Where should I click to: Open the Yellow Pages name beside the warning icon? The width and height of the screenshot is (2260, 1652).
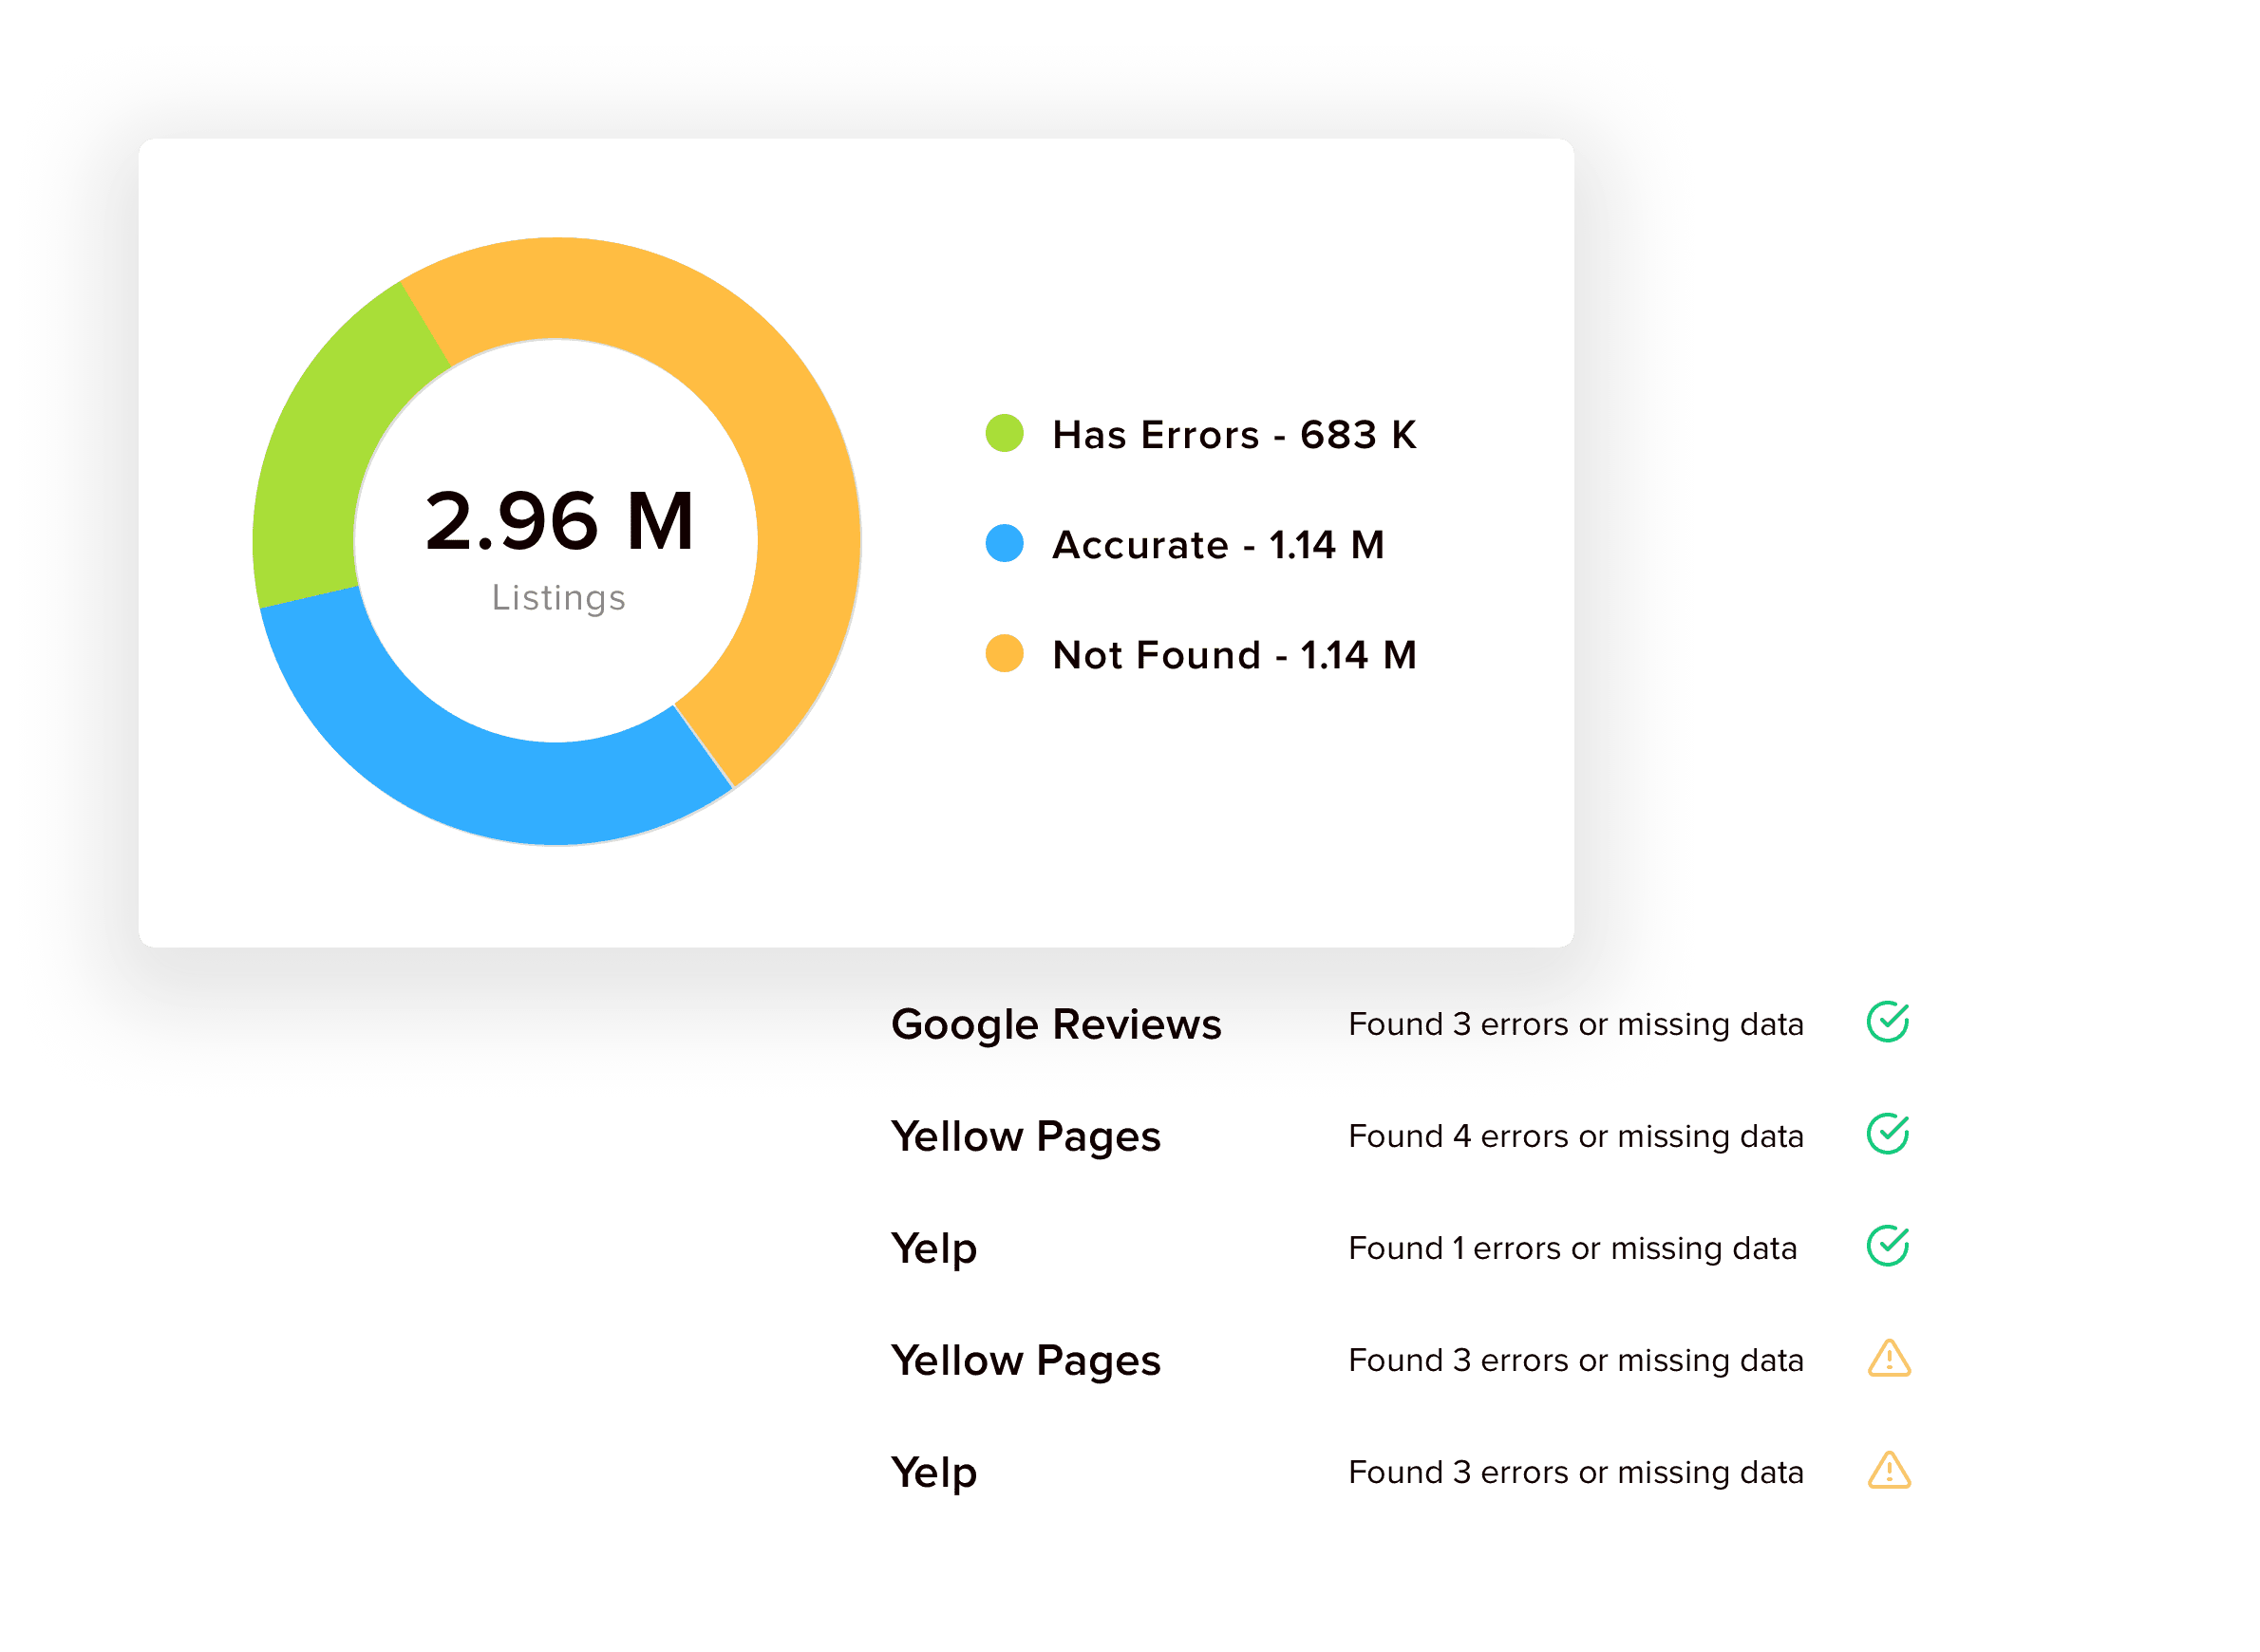tap(1026, 1361)
